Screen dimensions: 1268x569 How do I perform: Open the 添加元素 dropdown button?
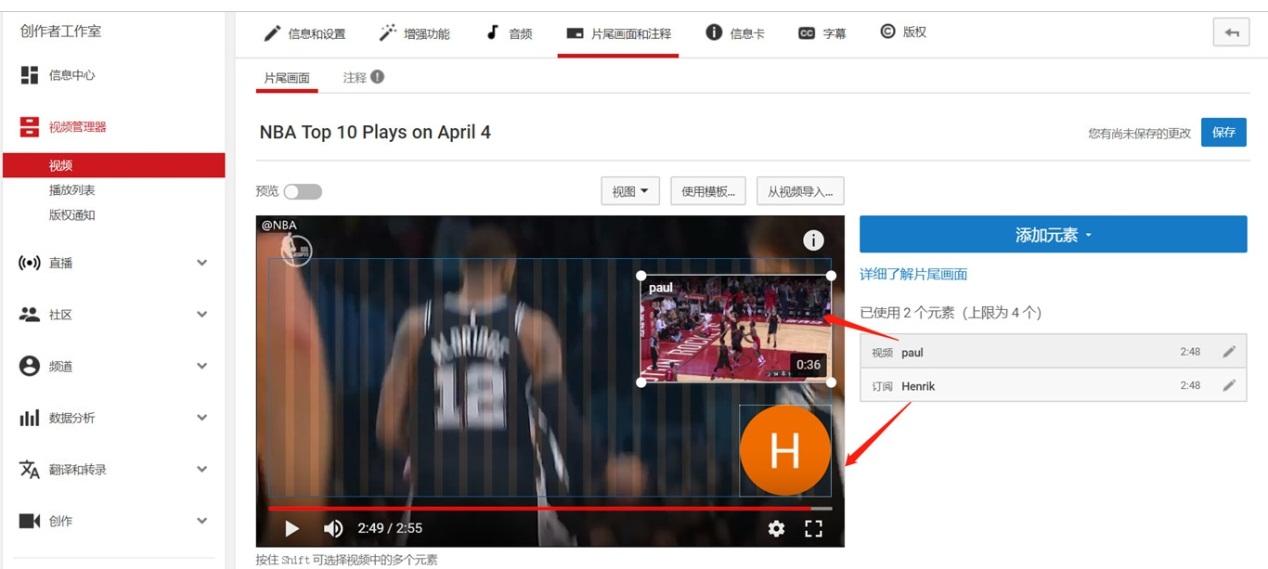[x=1053, y=235]
